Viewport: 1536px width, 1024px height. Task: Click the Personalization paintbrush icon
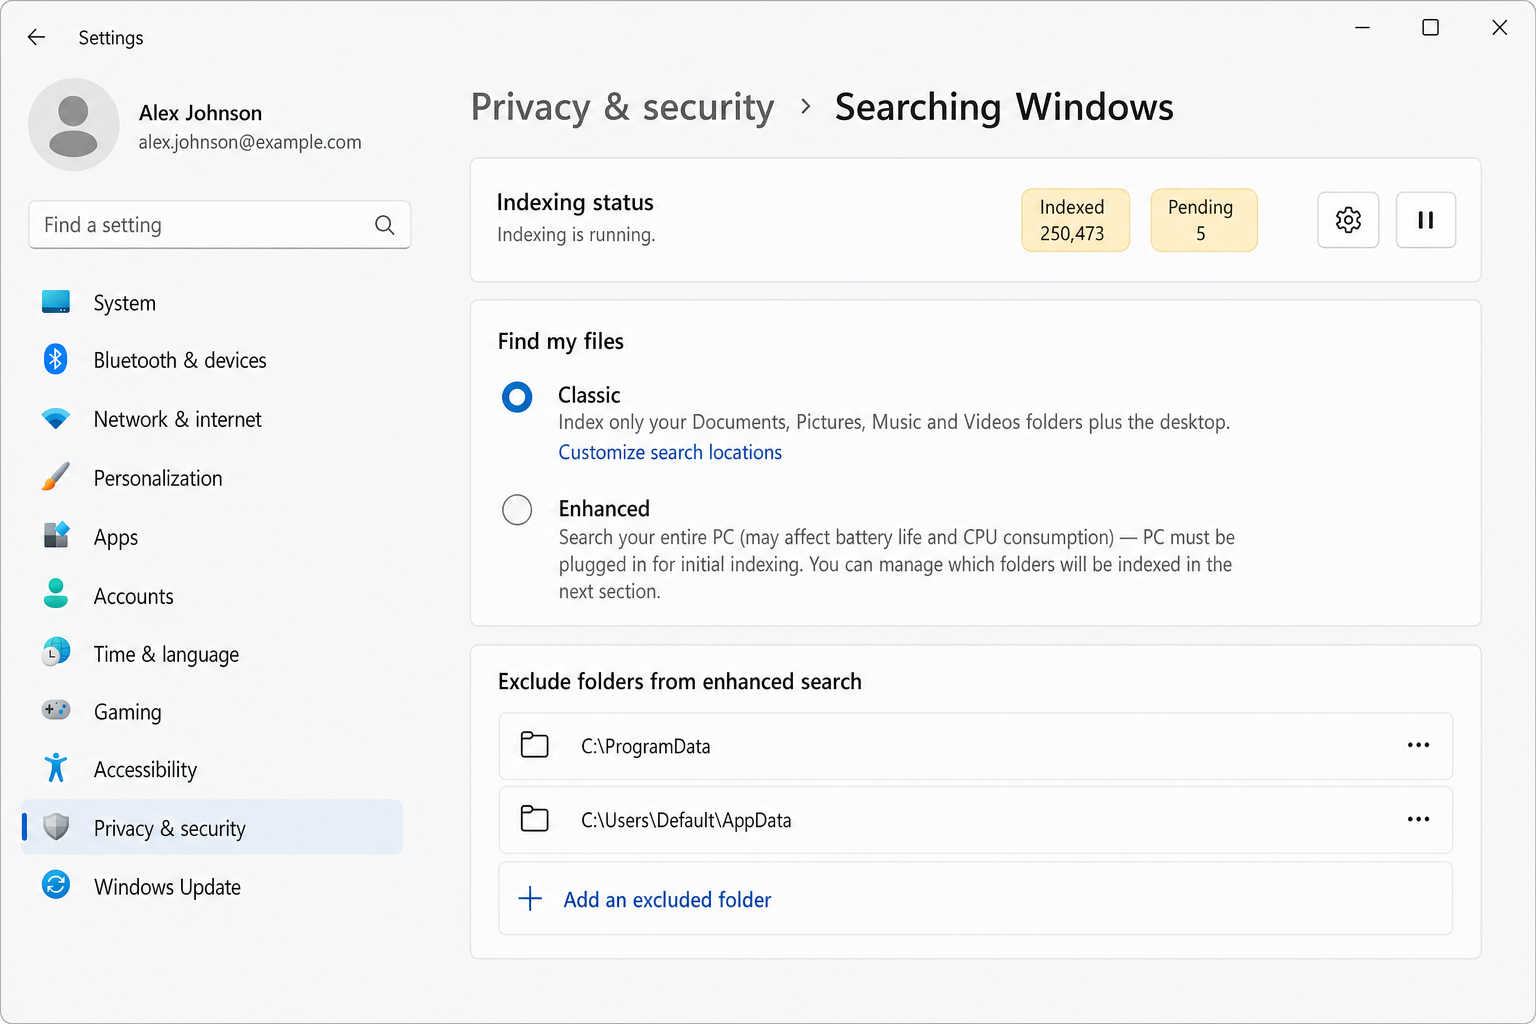point(56,477)
